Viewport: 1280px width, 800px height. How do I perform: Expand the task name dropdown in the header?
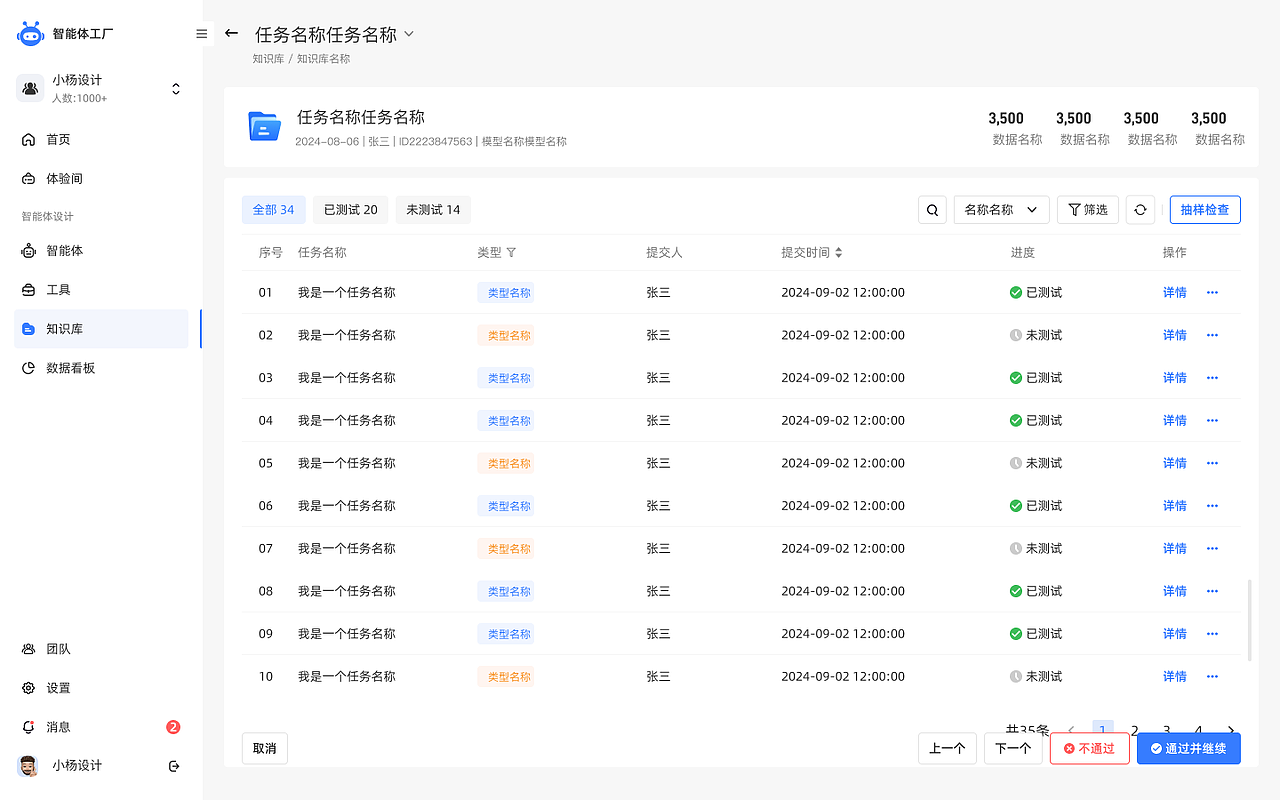coord(408,33)
